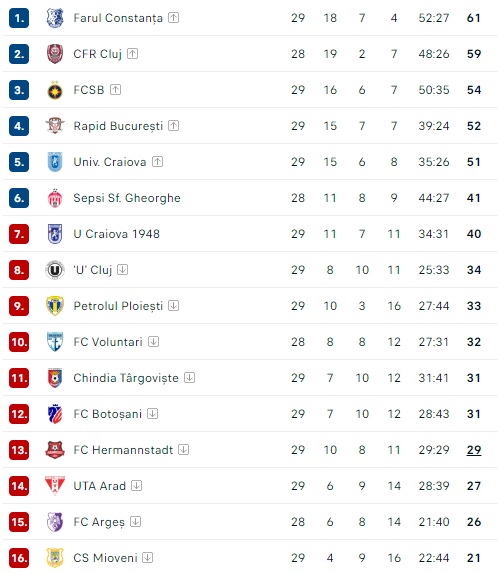Open the FC Botoșani team name link
The width and height of the screenshot is (498, 573).
107,414
